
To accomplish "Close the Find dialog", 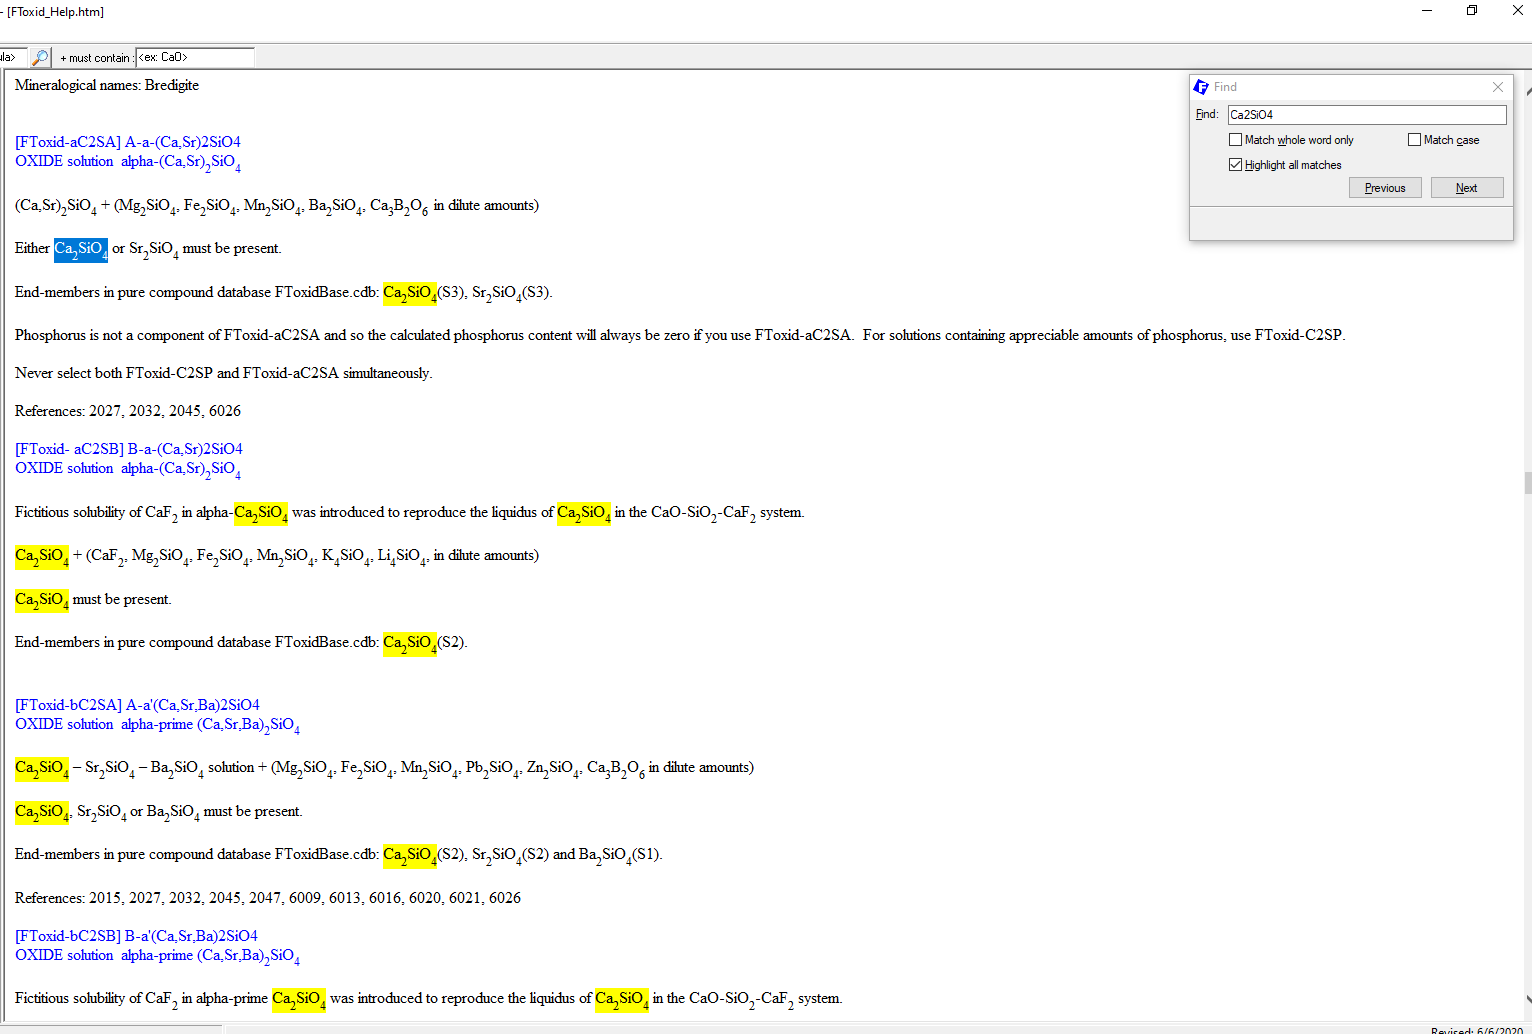I will click(1497, 87).
